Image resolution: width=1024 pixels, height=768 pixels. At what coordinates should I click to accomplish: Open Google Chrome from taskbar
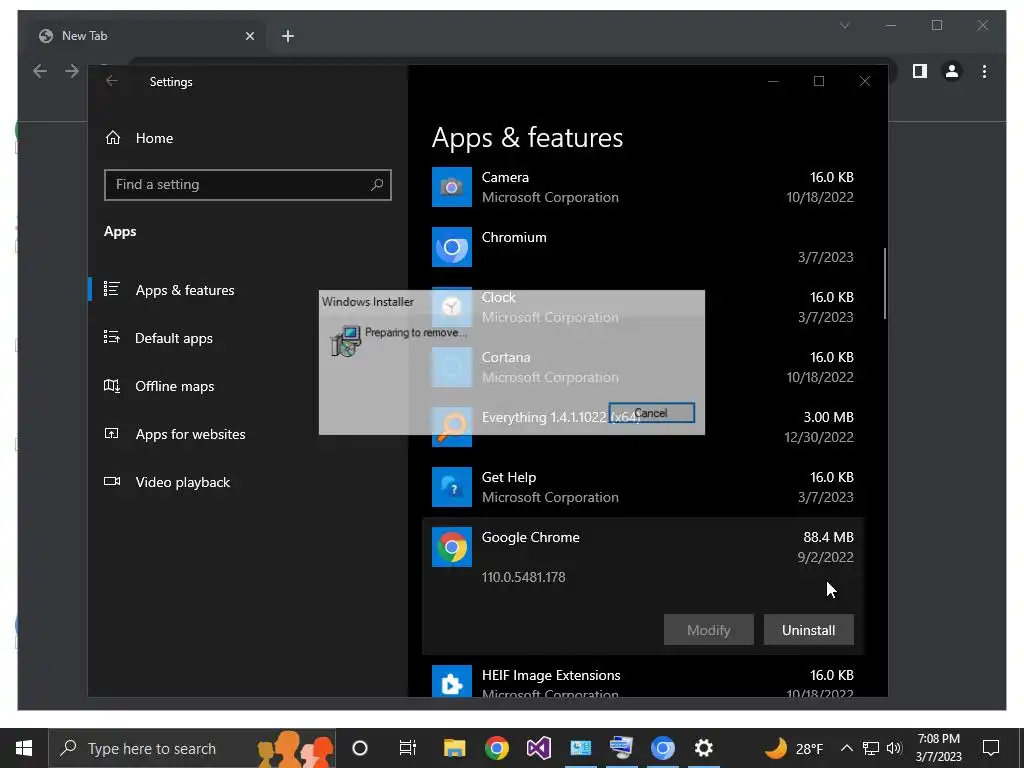click(496, 748)
